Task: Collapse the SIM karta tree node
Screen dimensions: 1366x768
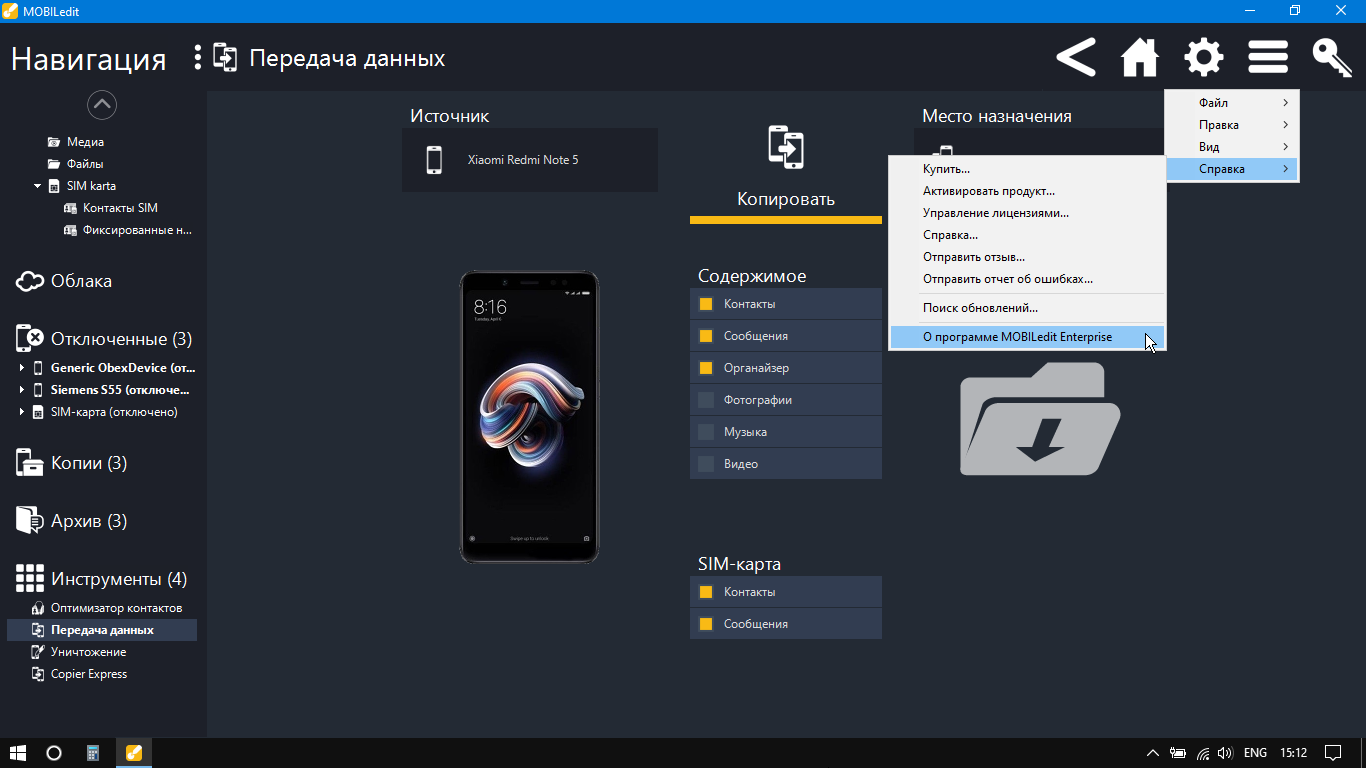Action: coord(38,186)
